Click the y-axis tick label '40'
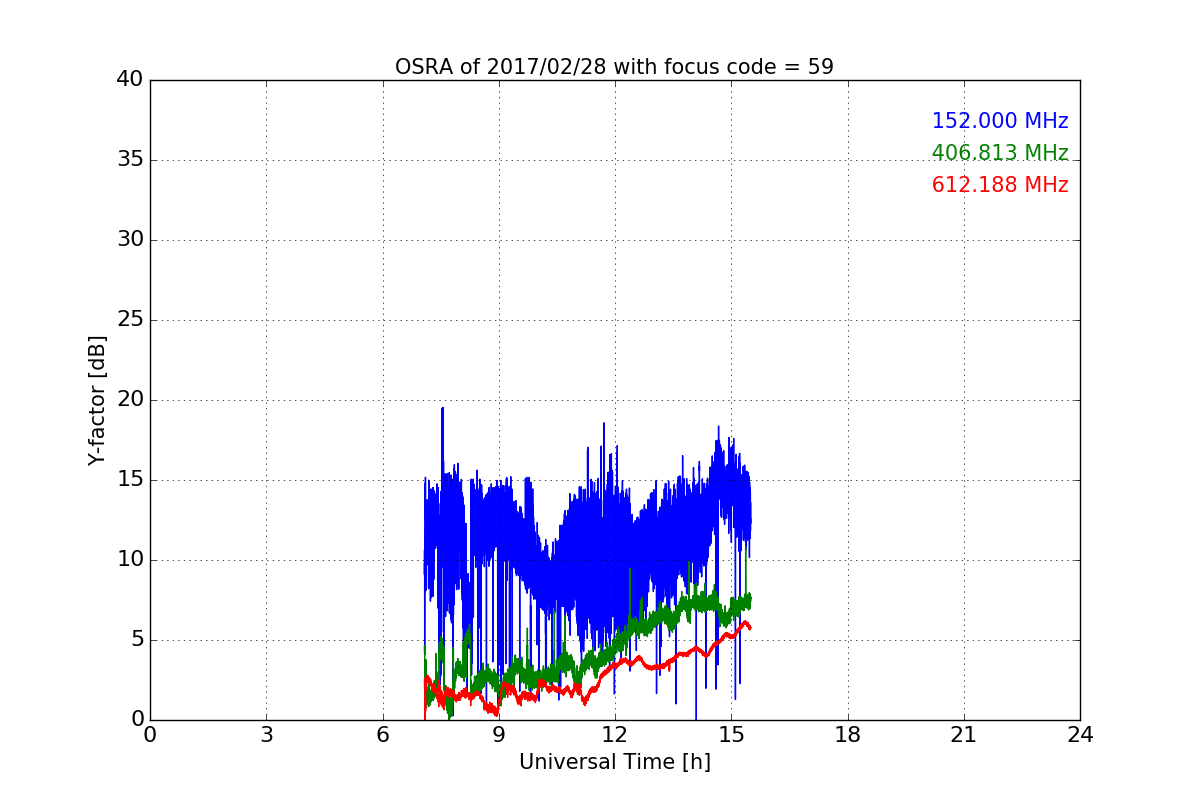Viewport: 1200px width, 800px height. tap(130, 80)
